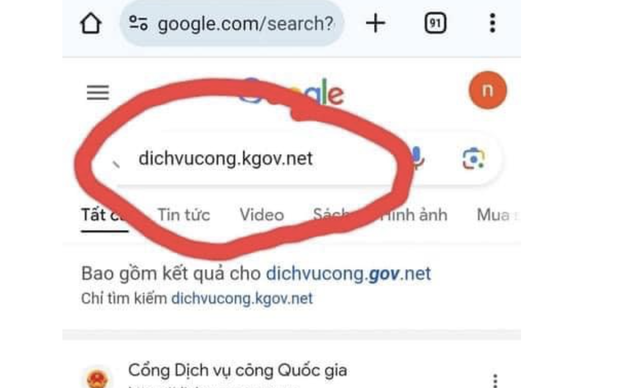This screenshot has width=620, height=388.
Task: Tap the orange account avatar 'n'
Action: (x=488, y=90)
